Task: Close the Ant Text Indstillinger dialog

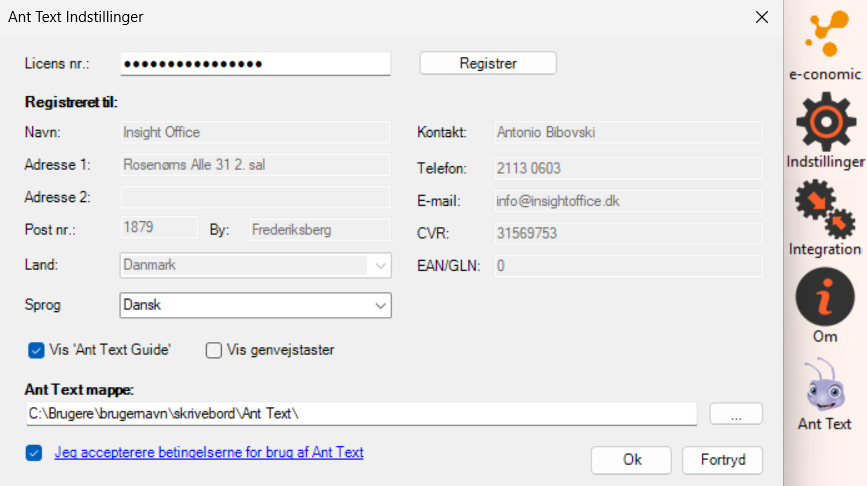Action: pos(762,17)
